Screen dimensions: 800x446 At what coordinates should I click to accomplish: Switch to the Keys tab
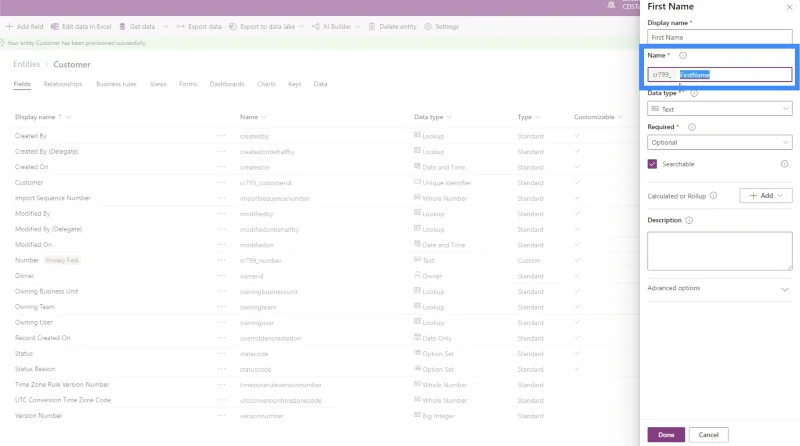pos(295,84)
